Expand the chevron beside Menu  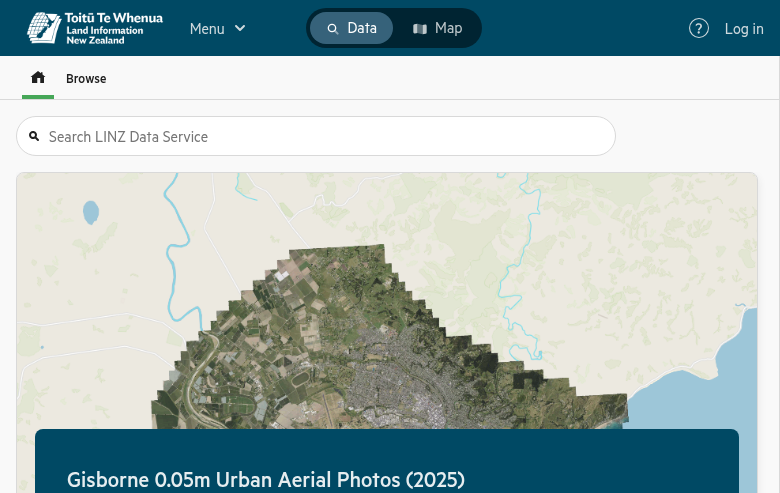click(240, 28)
